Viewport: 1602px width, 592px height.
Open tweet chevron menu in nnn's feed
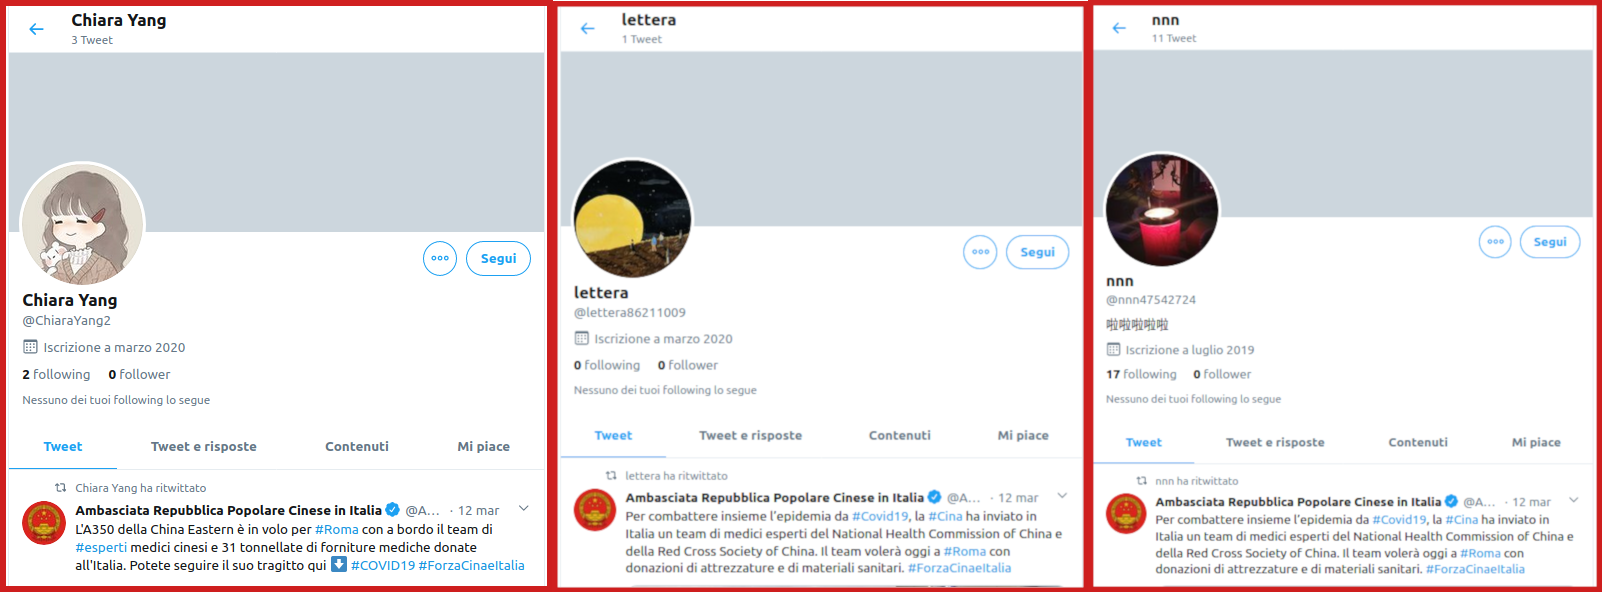1573,500
